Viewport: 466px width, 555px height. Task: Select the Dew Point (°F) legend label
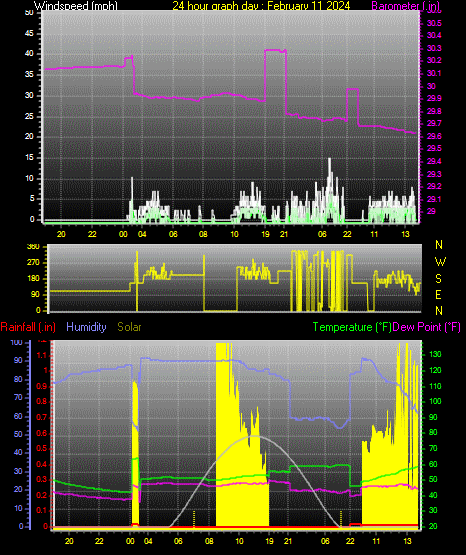427,327
